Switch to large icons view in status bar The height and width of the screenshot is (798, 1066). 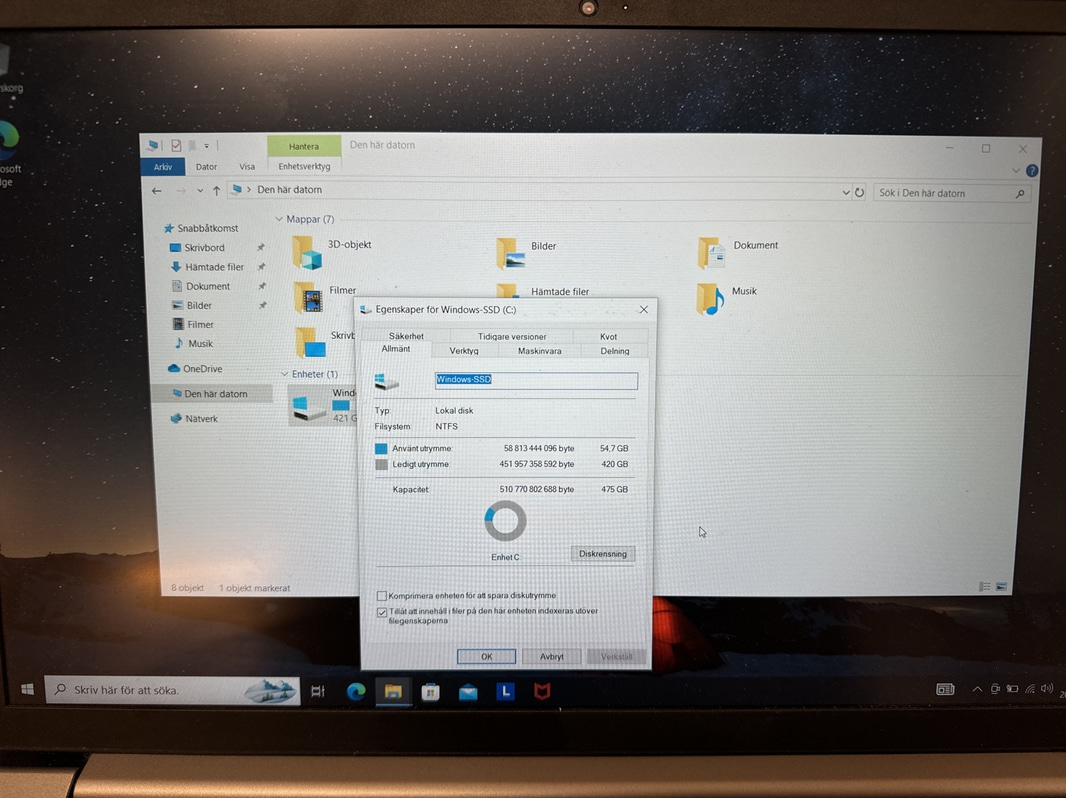click(1001, 587)
